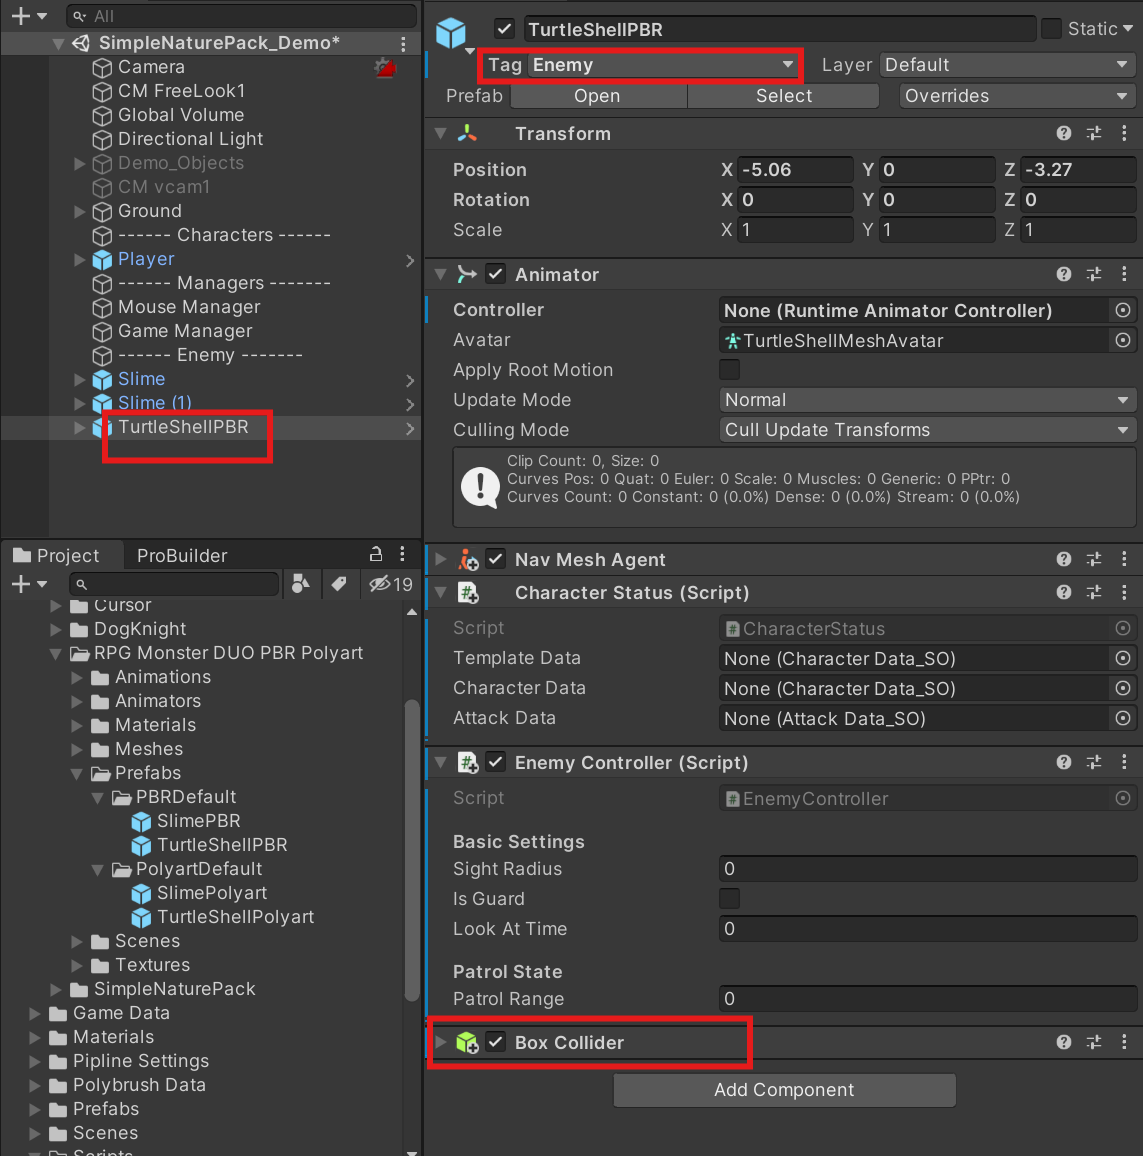Collapse the Transform component
This screenshot has width=1143, height=1156.
(441, 133)
